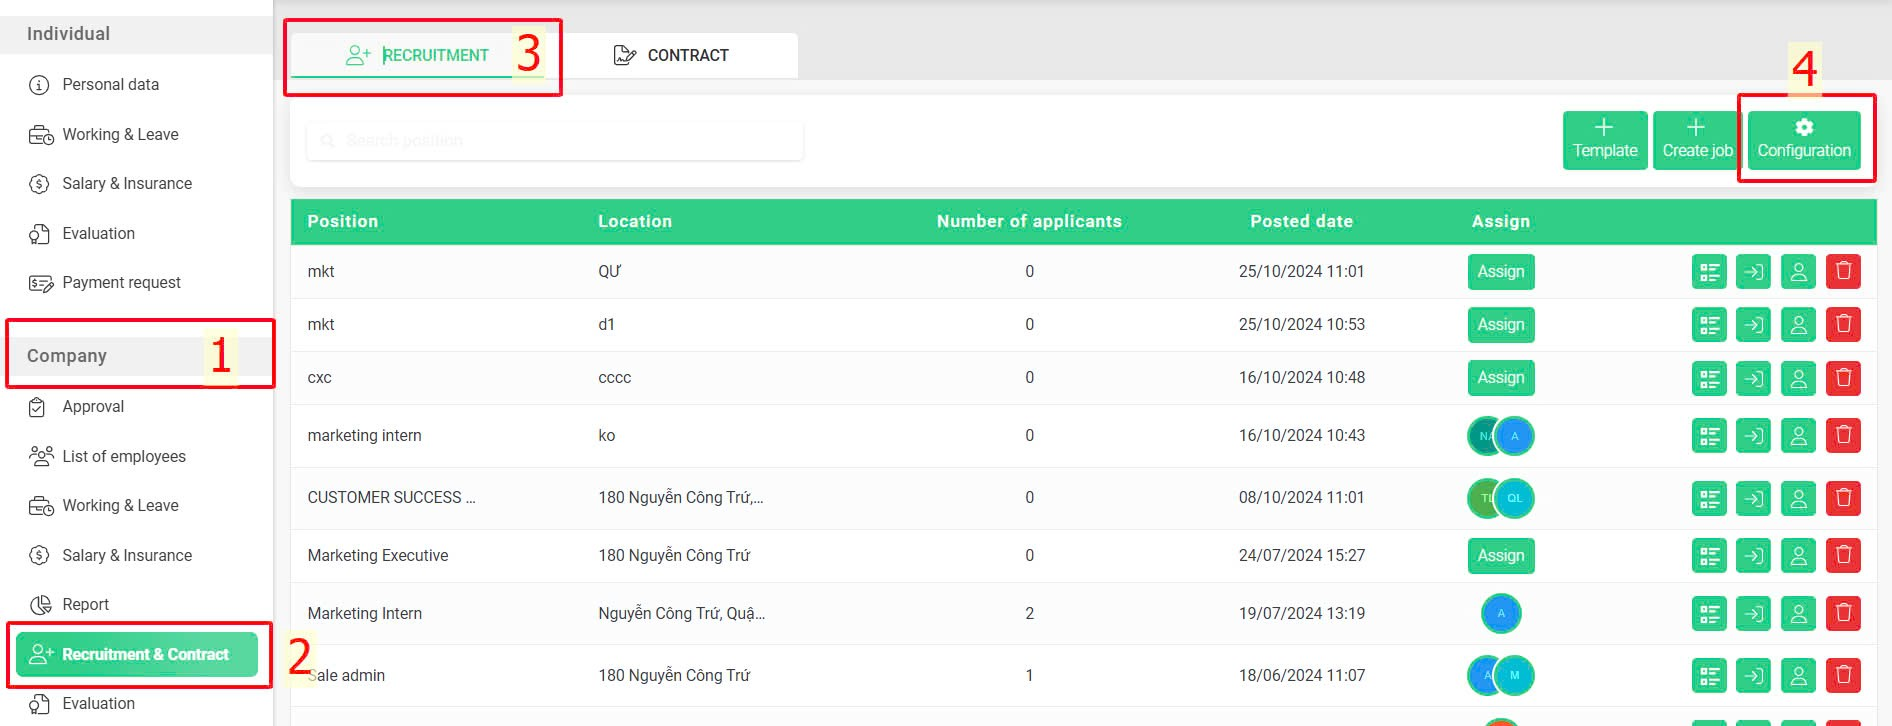Viewport: 1892px width, 726px height.
Task: Click person icon for CUSTOMER SUCCESS row
Action: [1798, 498]
